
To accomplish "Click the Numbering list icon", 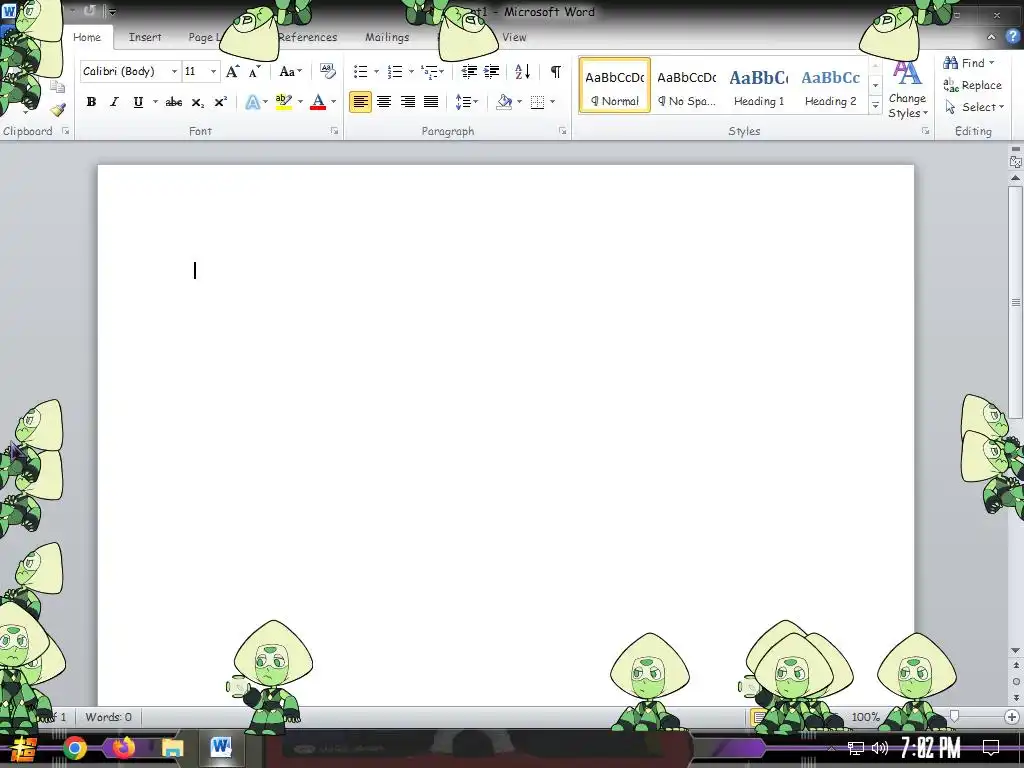I will (x=395, y=72).
